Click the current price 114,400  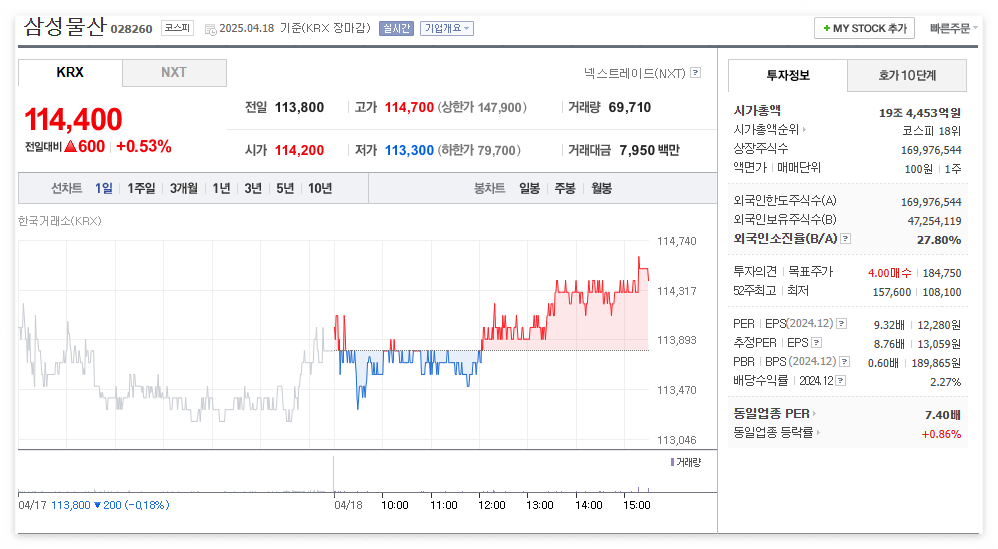(73, 119)
